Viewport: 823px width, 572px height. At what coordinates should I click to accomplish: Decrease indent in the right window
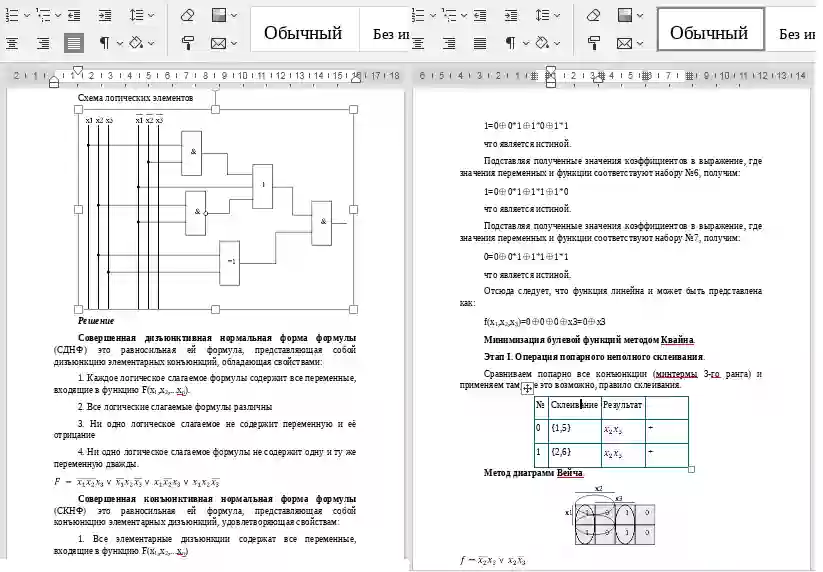click(480, 16)
